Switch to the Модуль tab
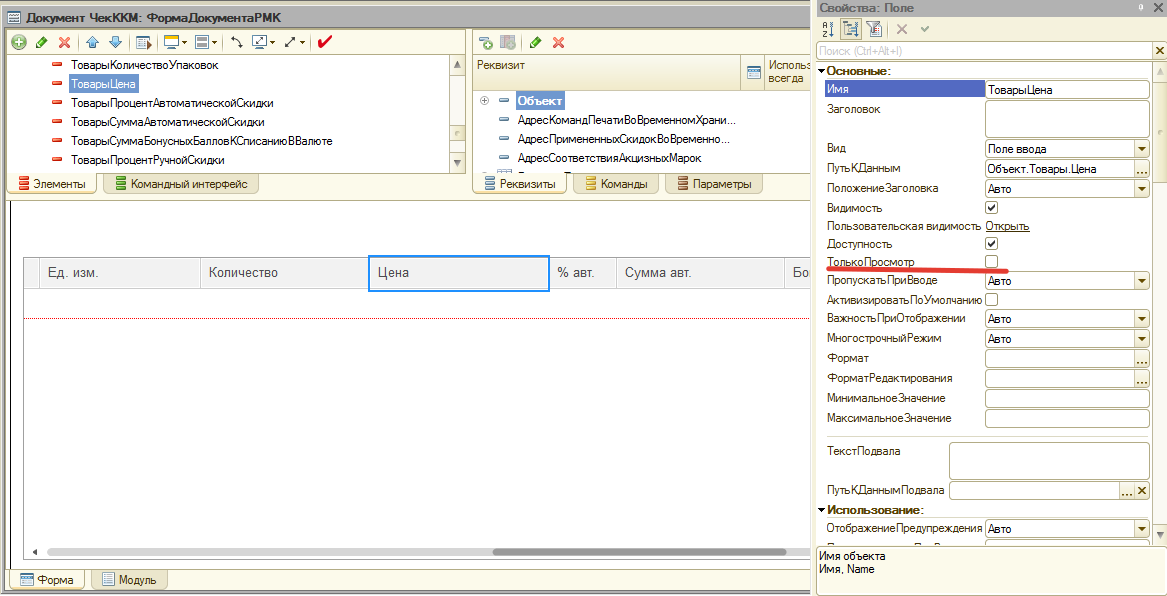Image resolution: width=1167 pixels, height=596 pixels. click(129, 579)
